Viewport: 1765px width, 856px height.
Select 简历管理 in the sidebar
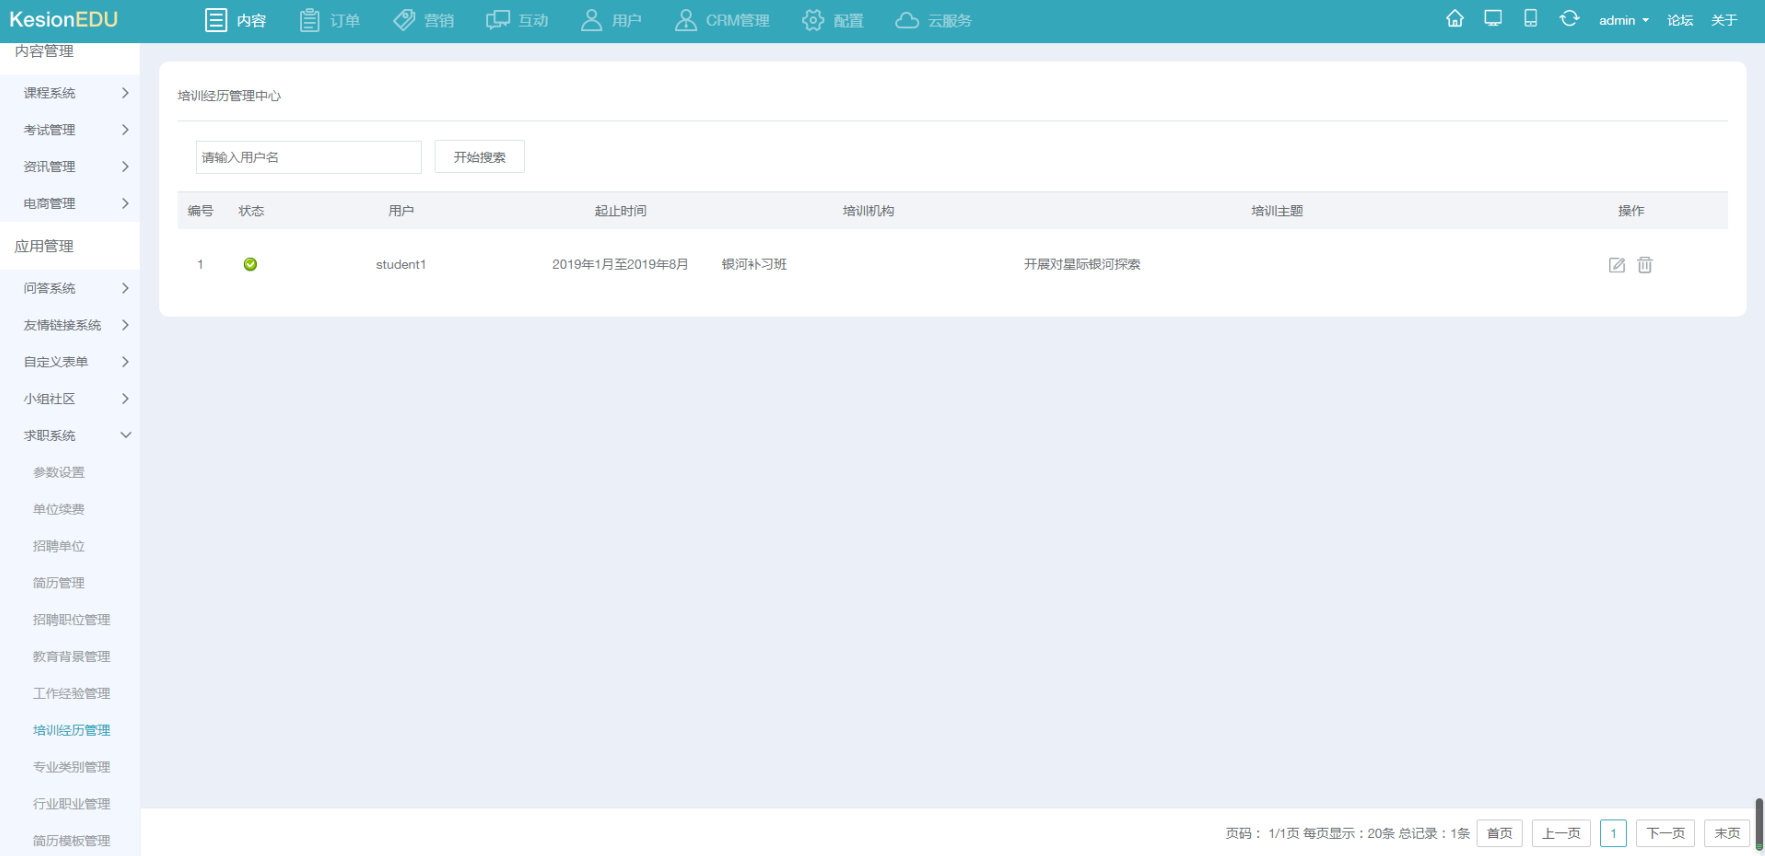tap(59, 583)
